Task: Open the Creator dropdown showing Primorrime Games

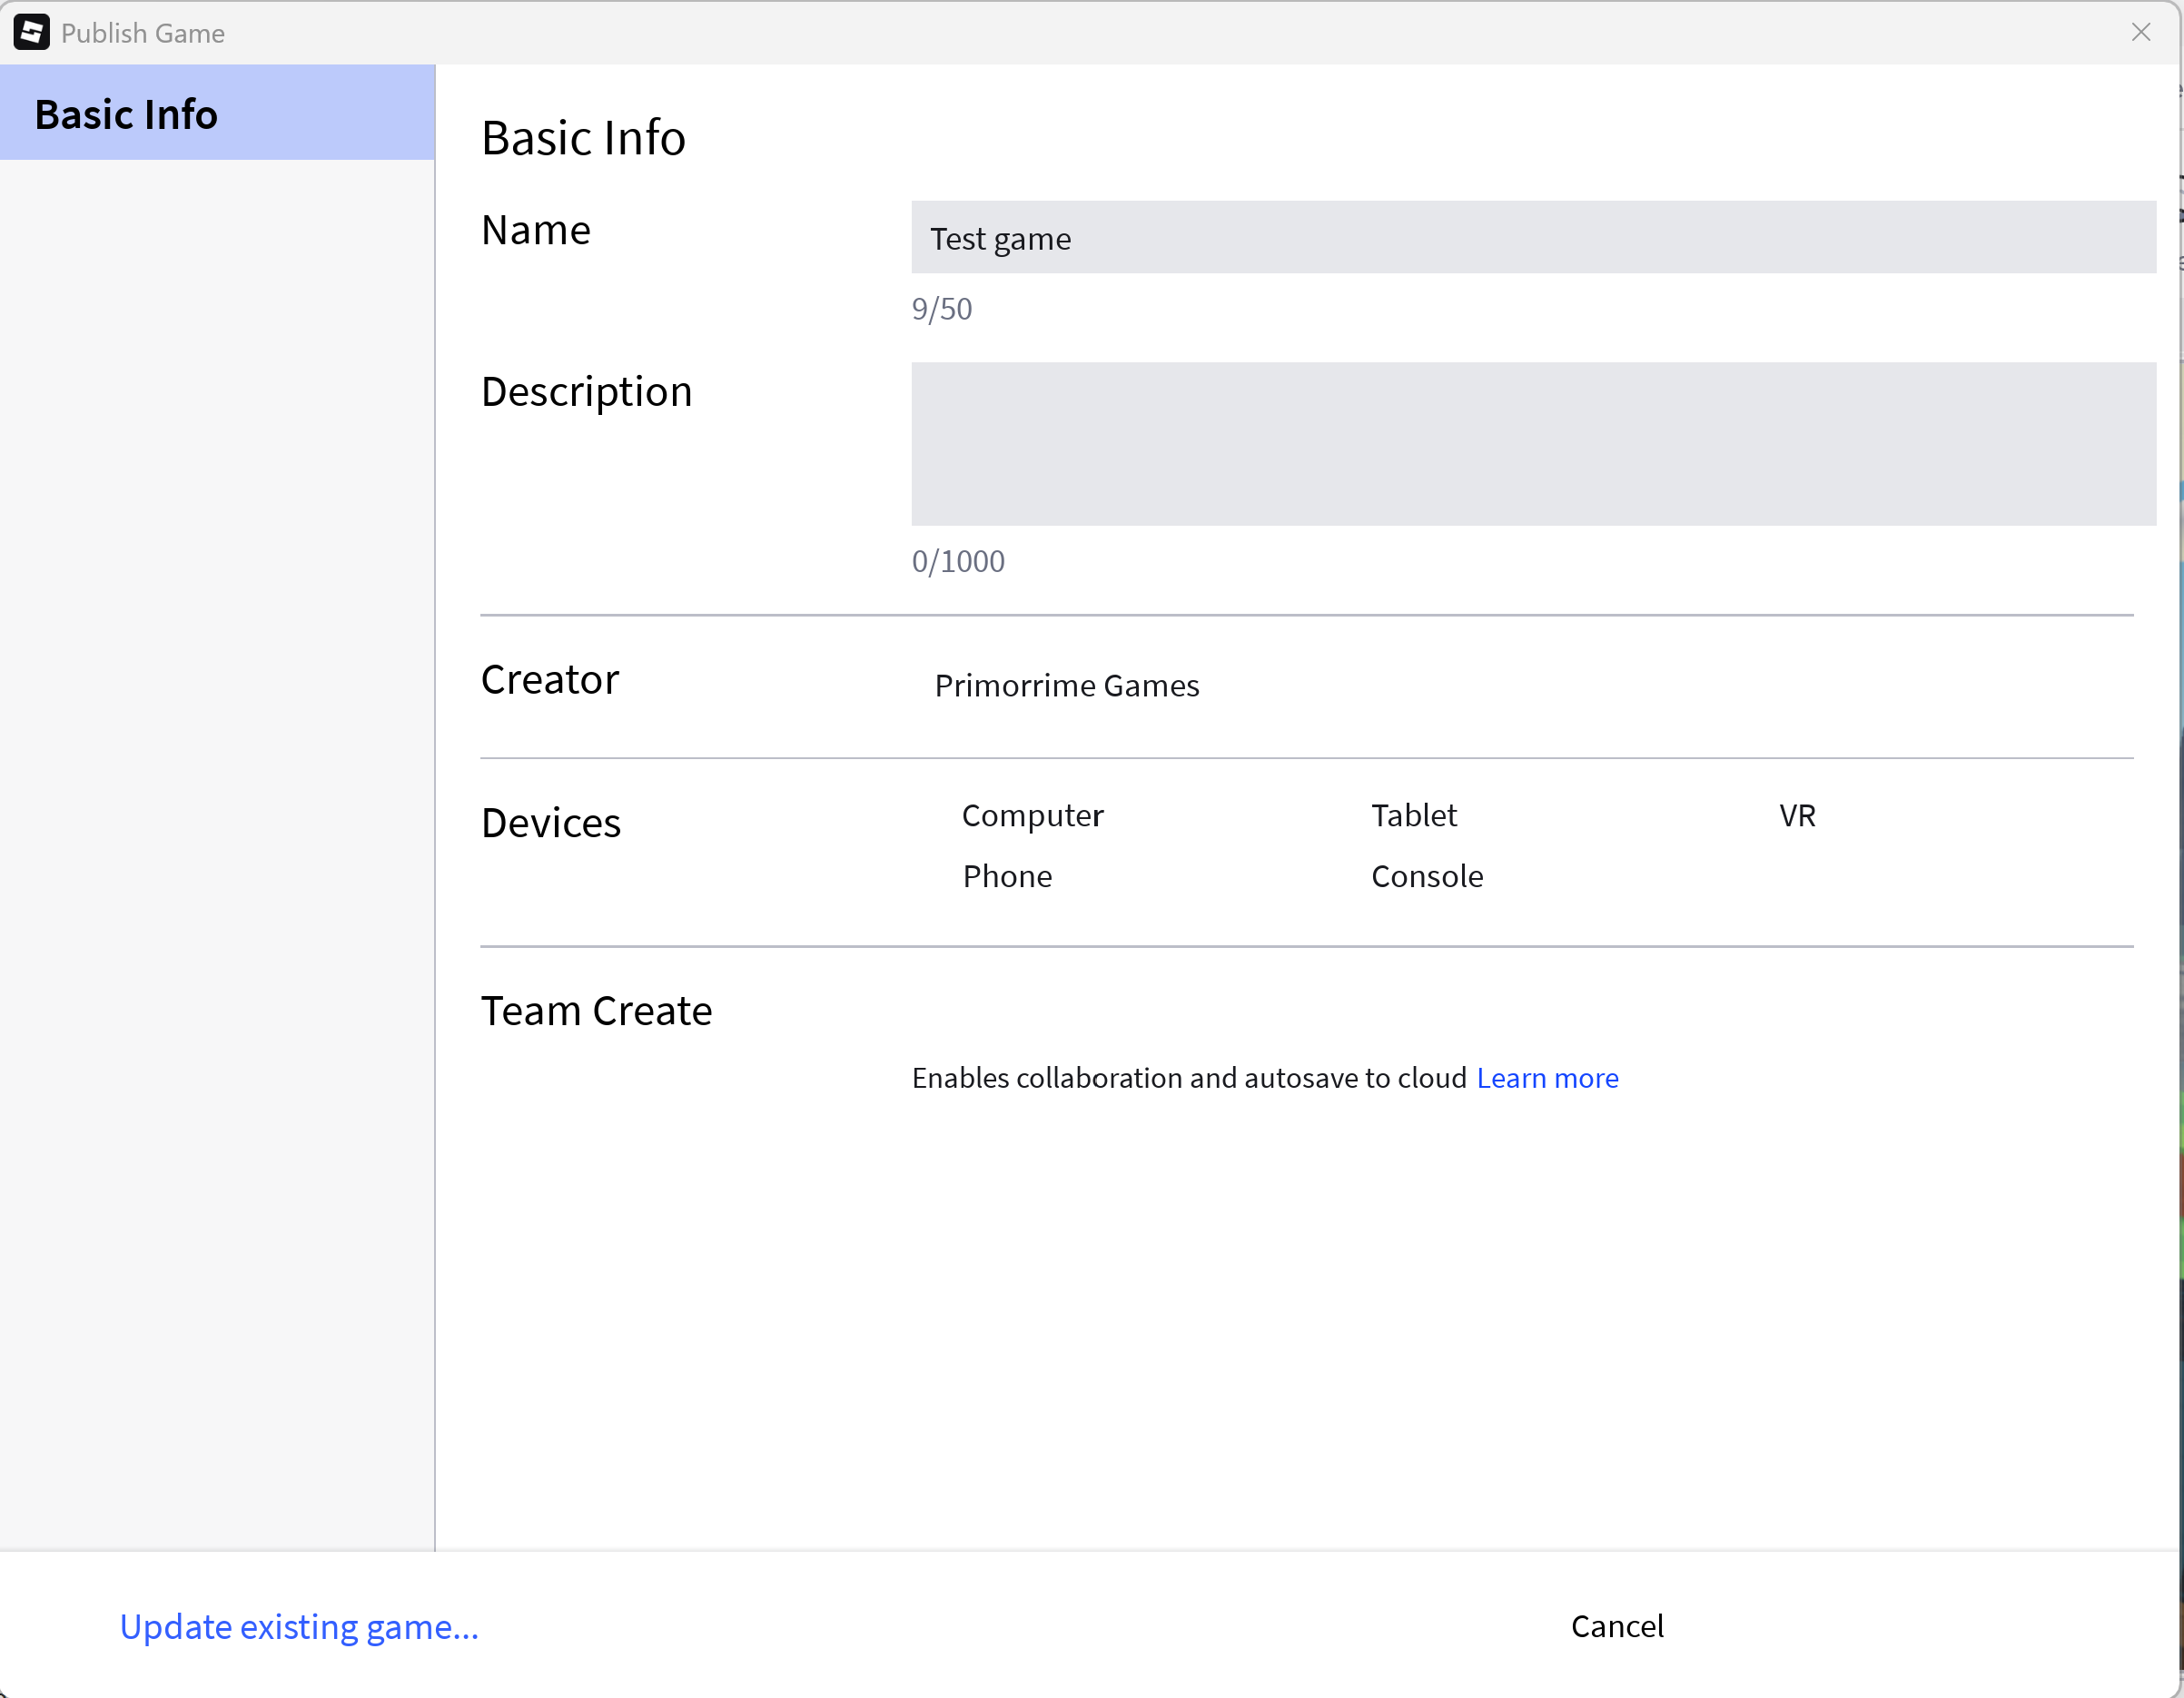Action: coord(1066,686)
